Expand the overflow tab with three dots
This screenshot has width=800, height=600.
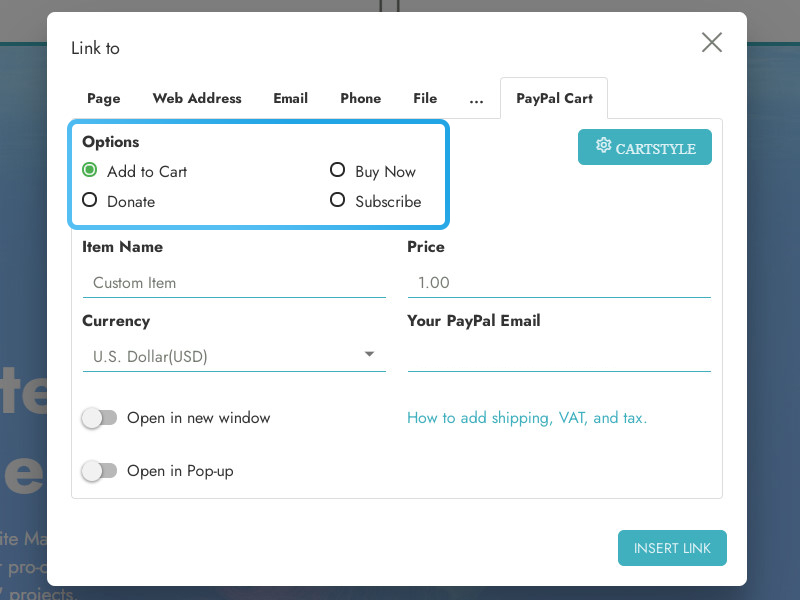(476, 98)
